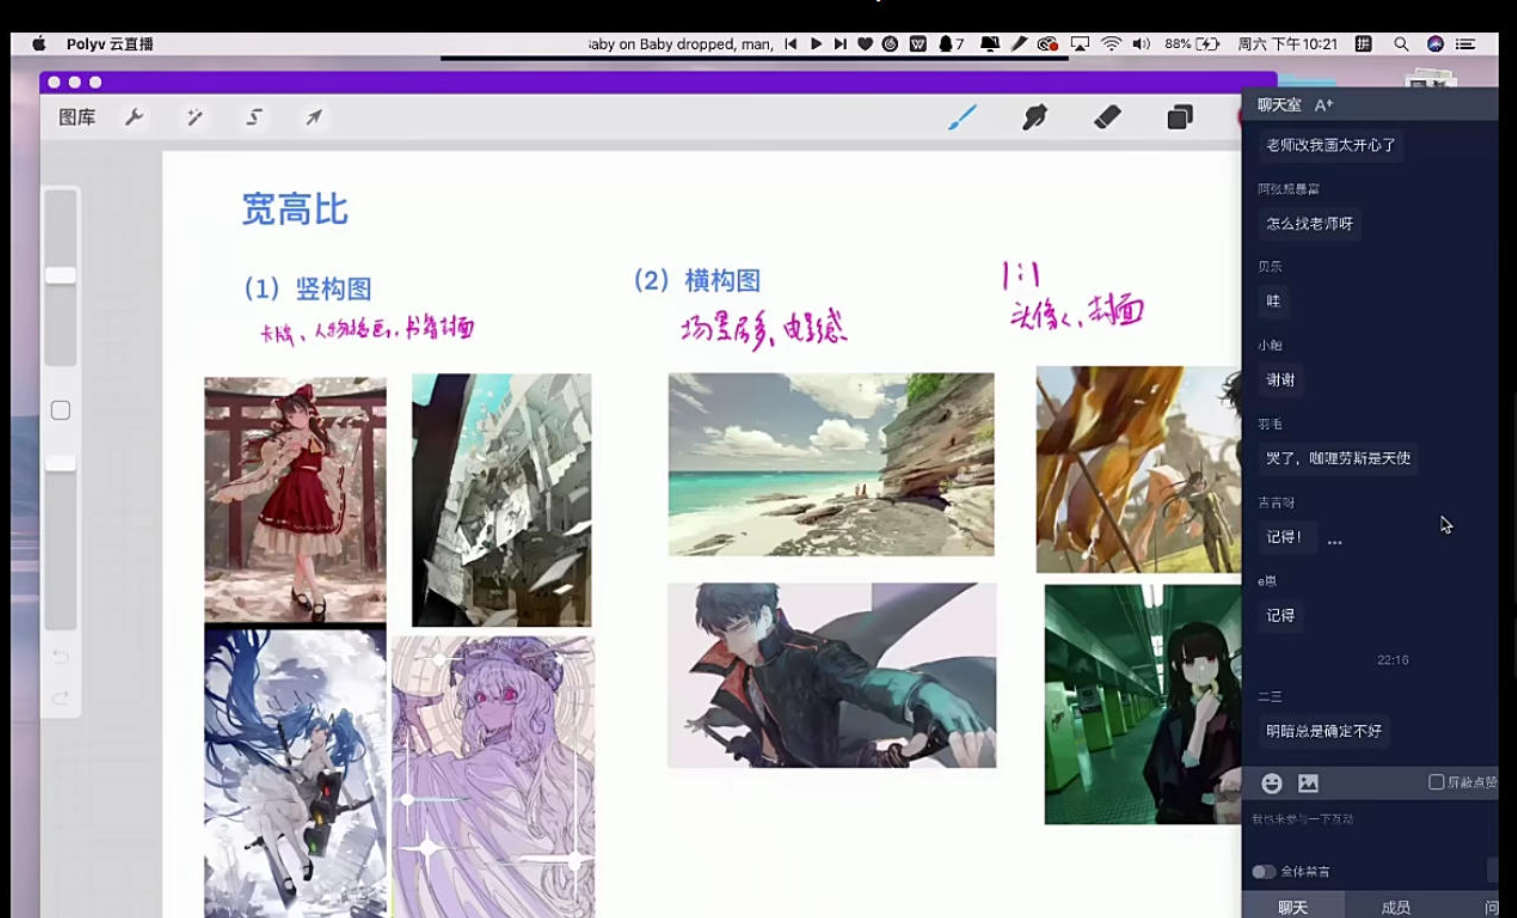Click the pen icon in menu bar
This screenshot has width=1517, height=918.
pyautogui.click(x=1019, y=44)
